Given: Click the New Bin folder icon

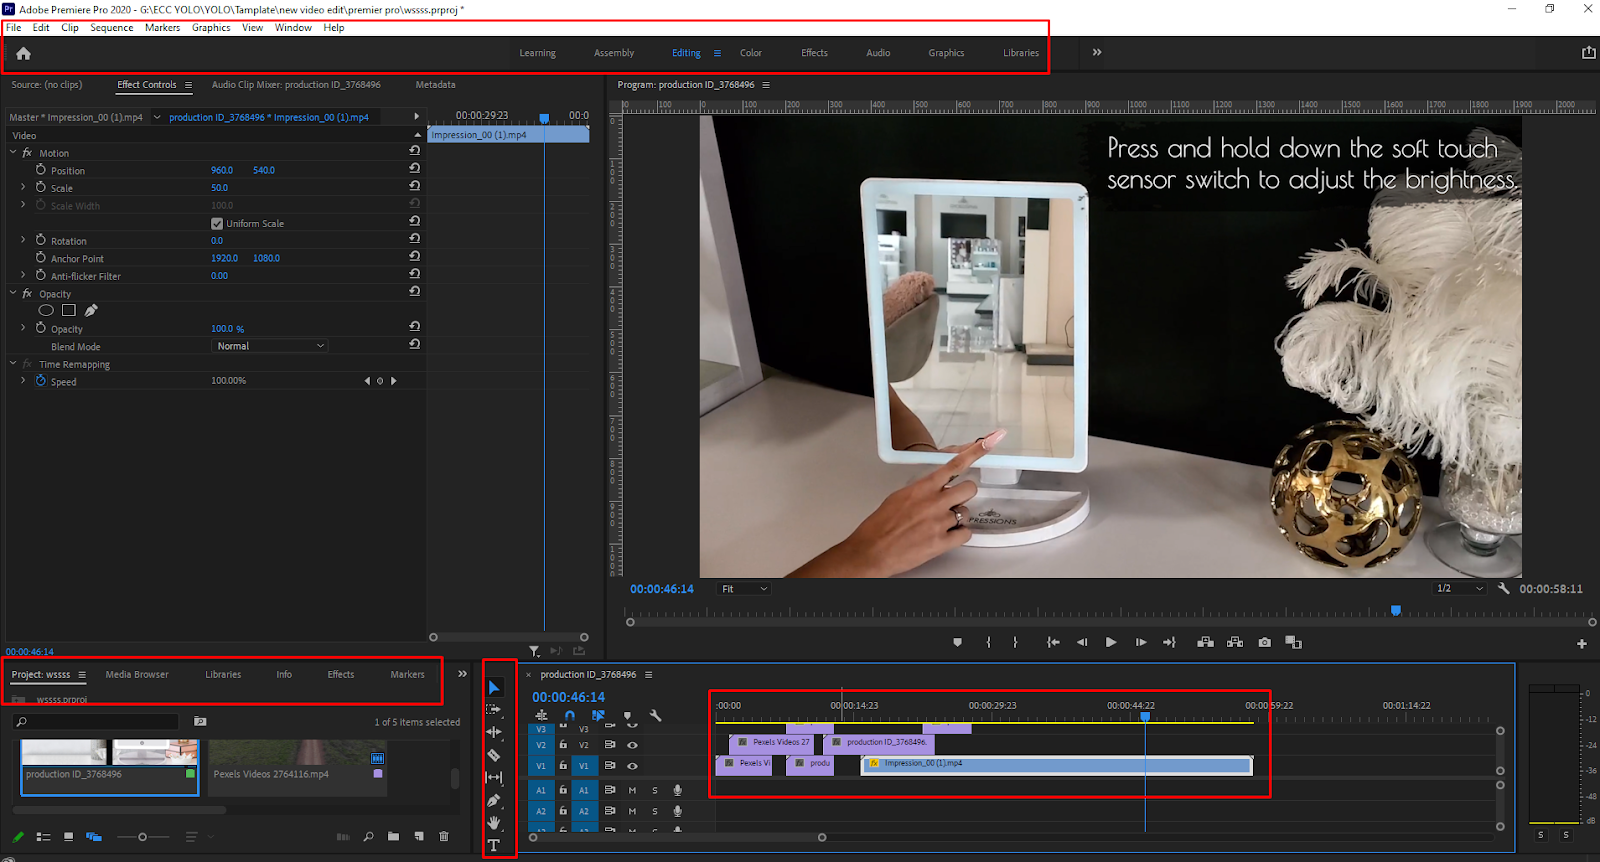Looking at the screenshot, I should [393, 837].
